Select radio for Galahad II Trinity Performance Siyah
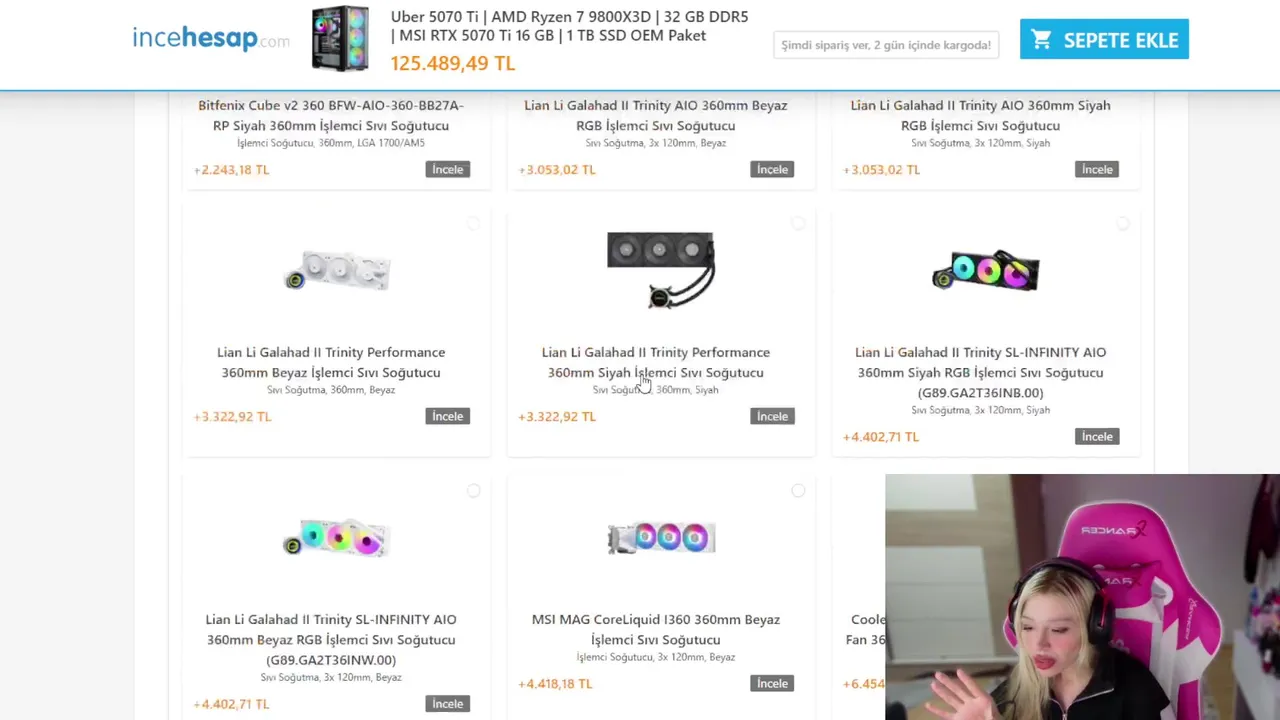 click(x=798, y=224)
